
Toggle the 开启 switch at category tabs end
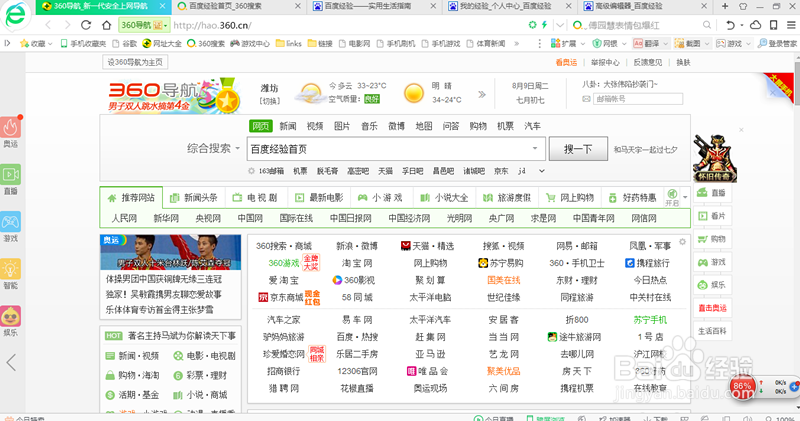(672, 197)
